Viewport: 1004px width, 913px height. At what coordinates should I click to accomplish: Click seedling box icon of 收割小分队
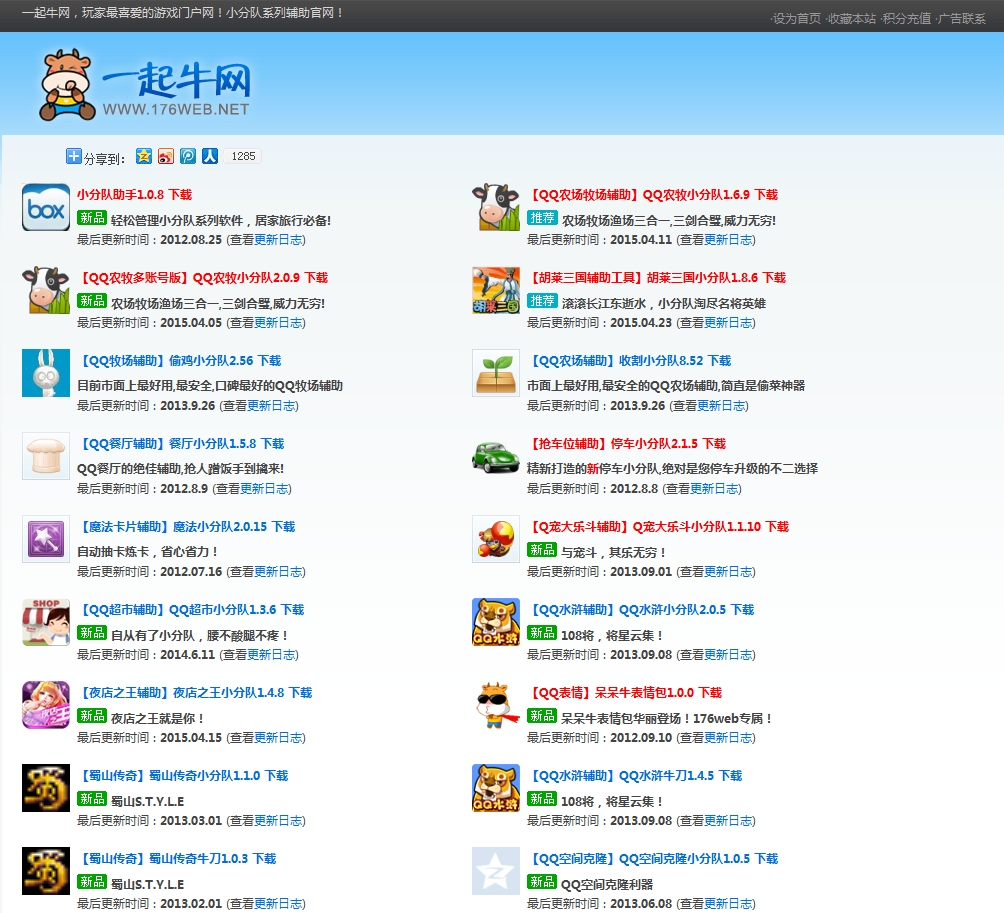496,373
